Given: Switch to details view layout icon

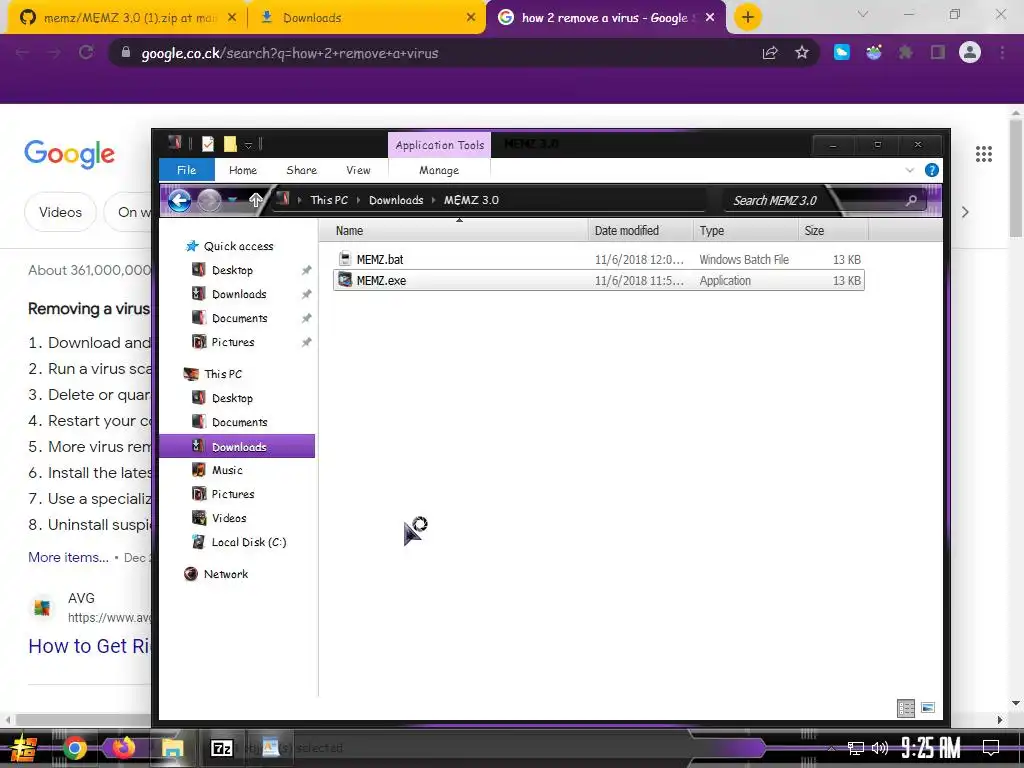Looking at the screenshot, I should pos(906,708).
